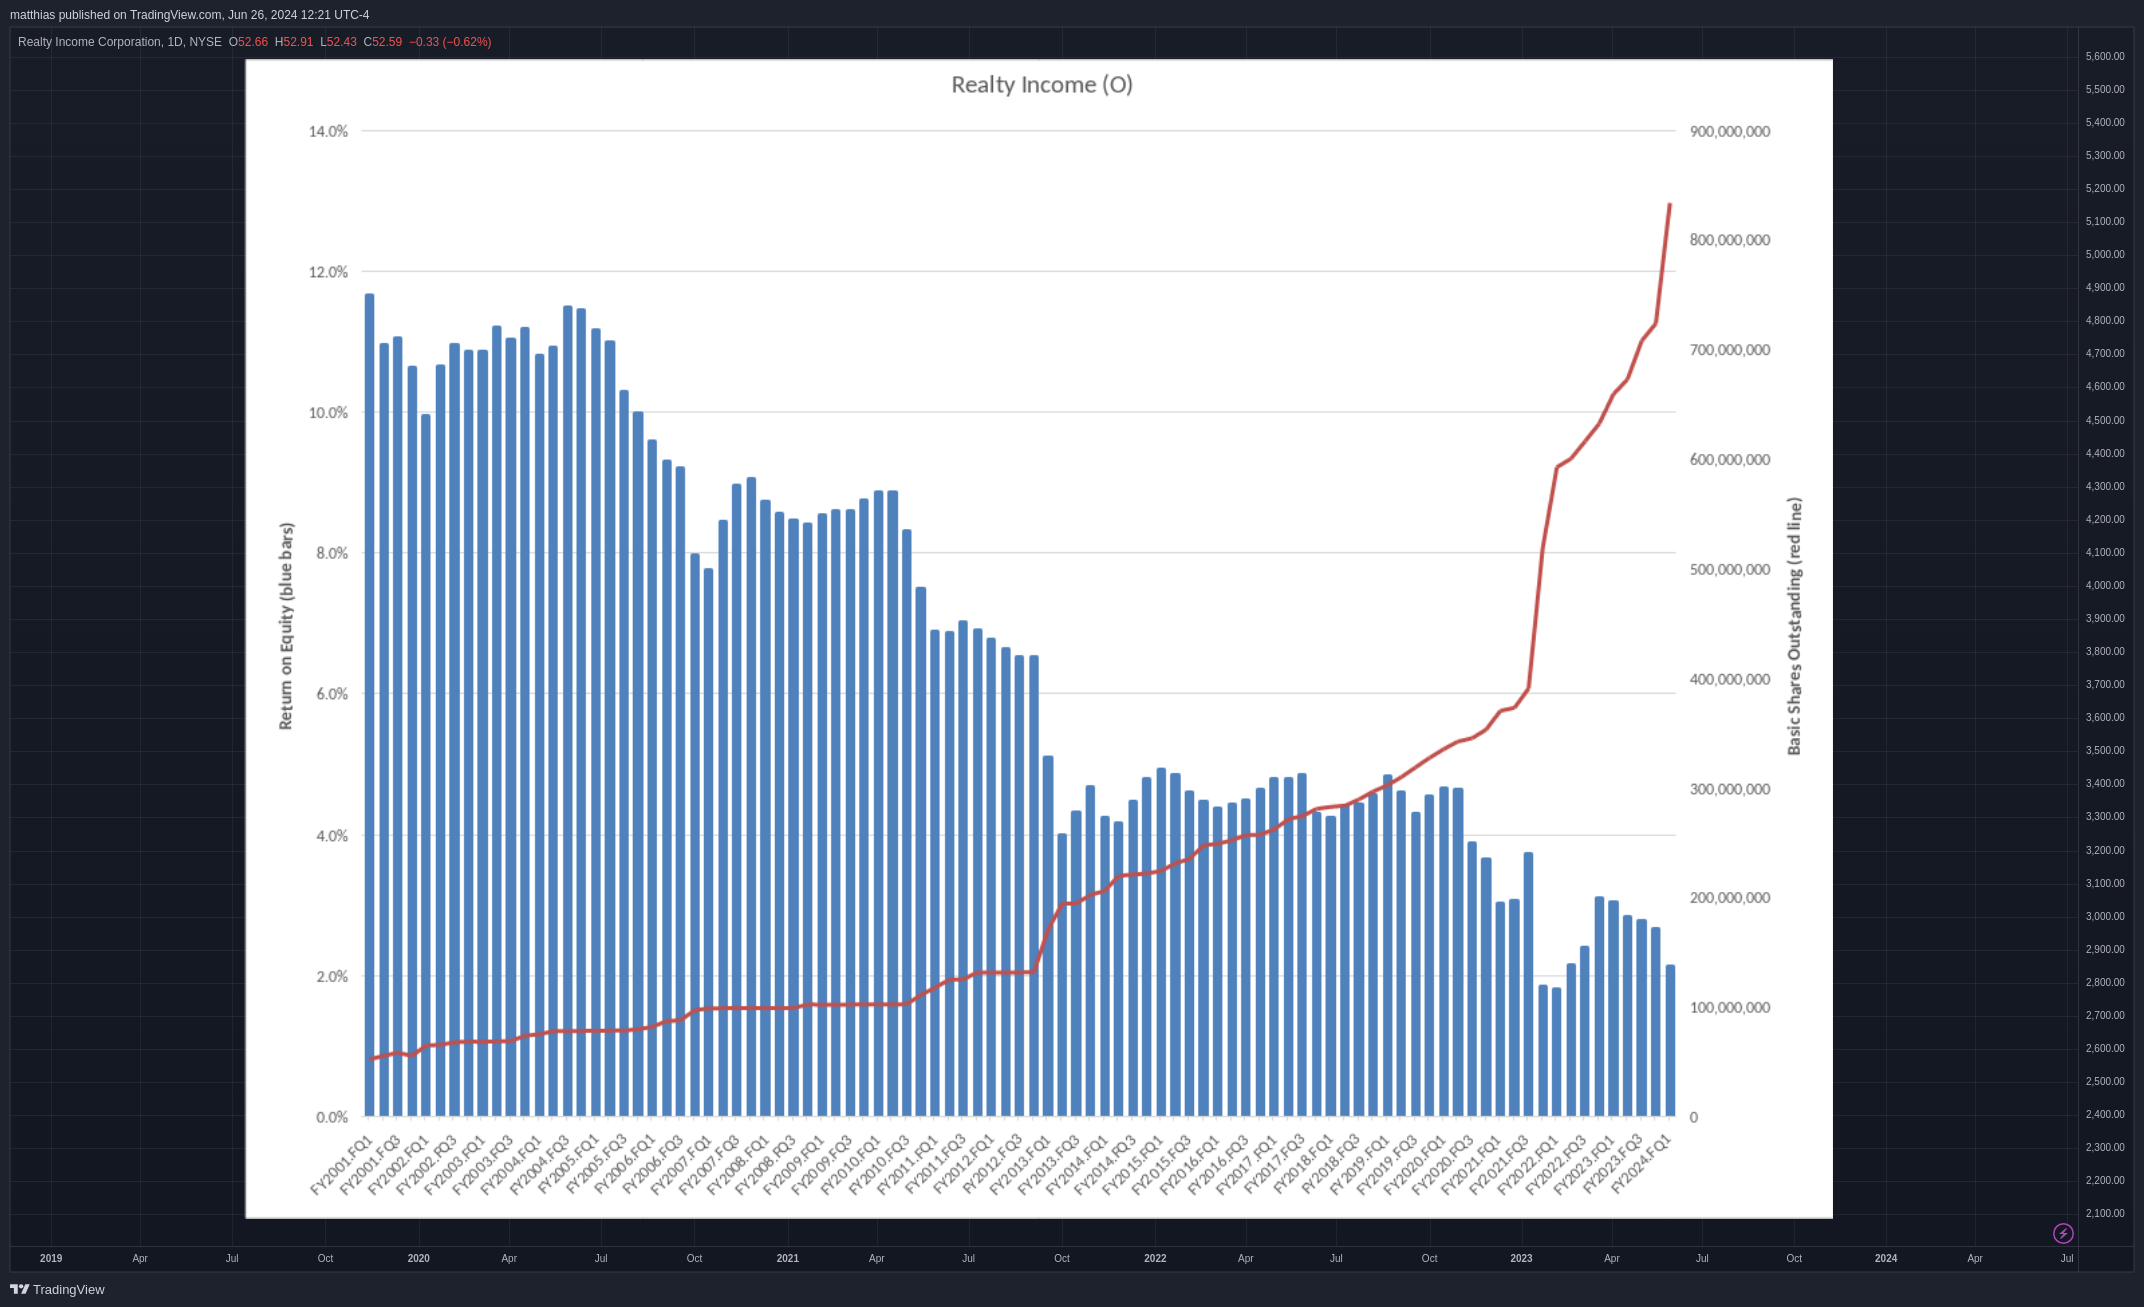Click the 2024 year label on time axis

click(1886, 1258)
